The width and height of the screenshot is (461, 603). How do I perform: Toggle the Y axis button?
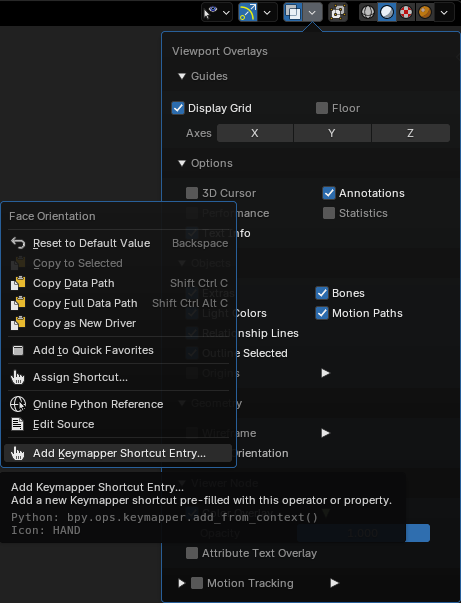[332, 133]
